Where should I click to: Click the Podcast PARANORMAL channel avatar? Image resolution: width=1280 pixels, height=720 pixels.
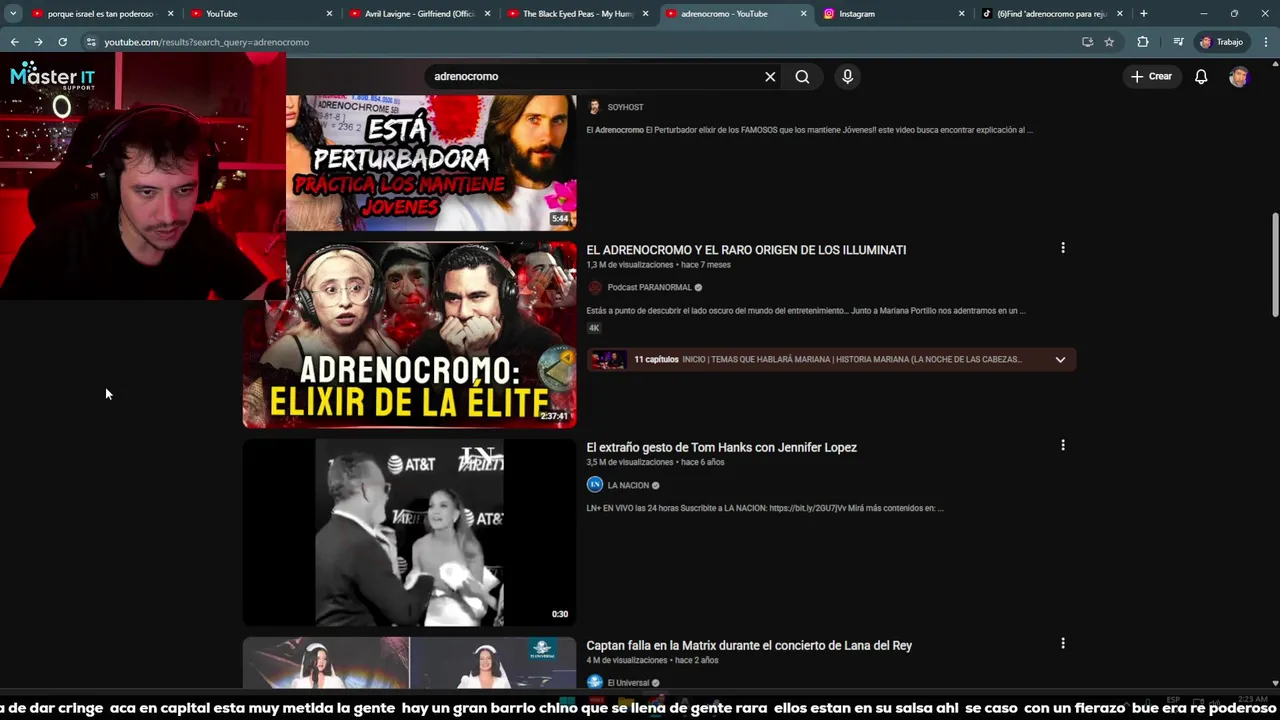(595, 288)
